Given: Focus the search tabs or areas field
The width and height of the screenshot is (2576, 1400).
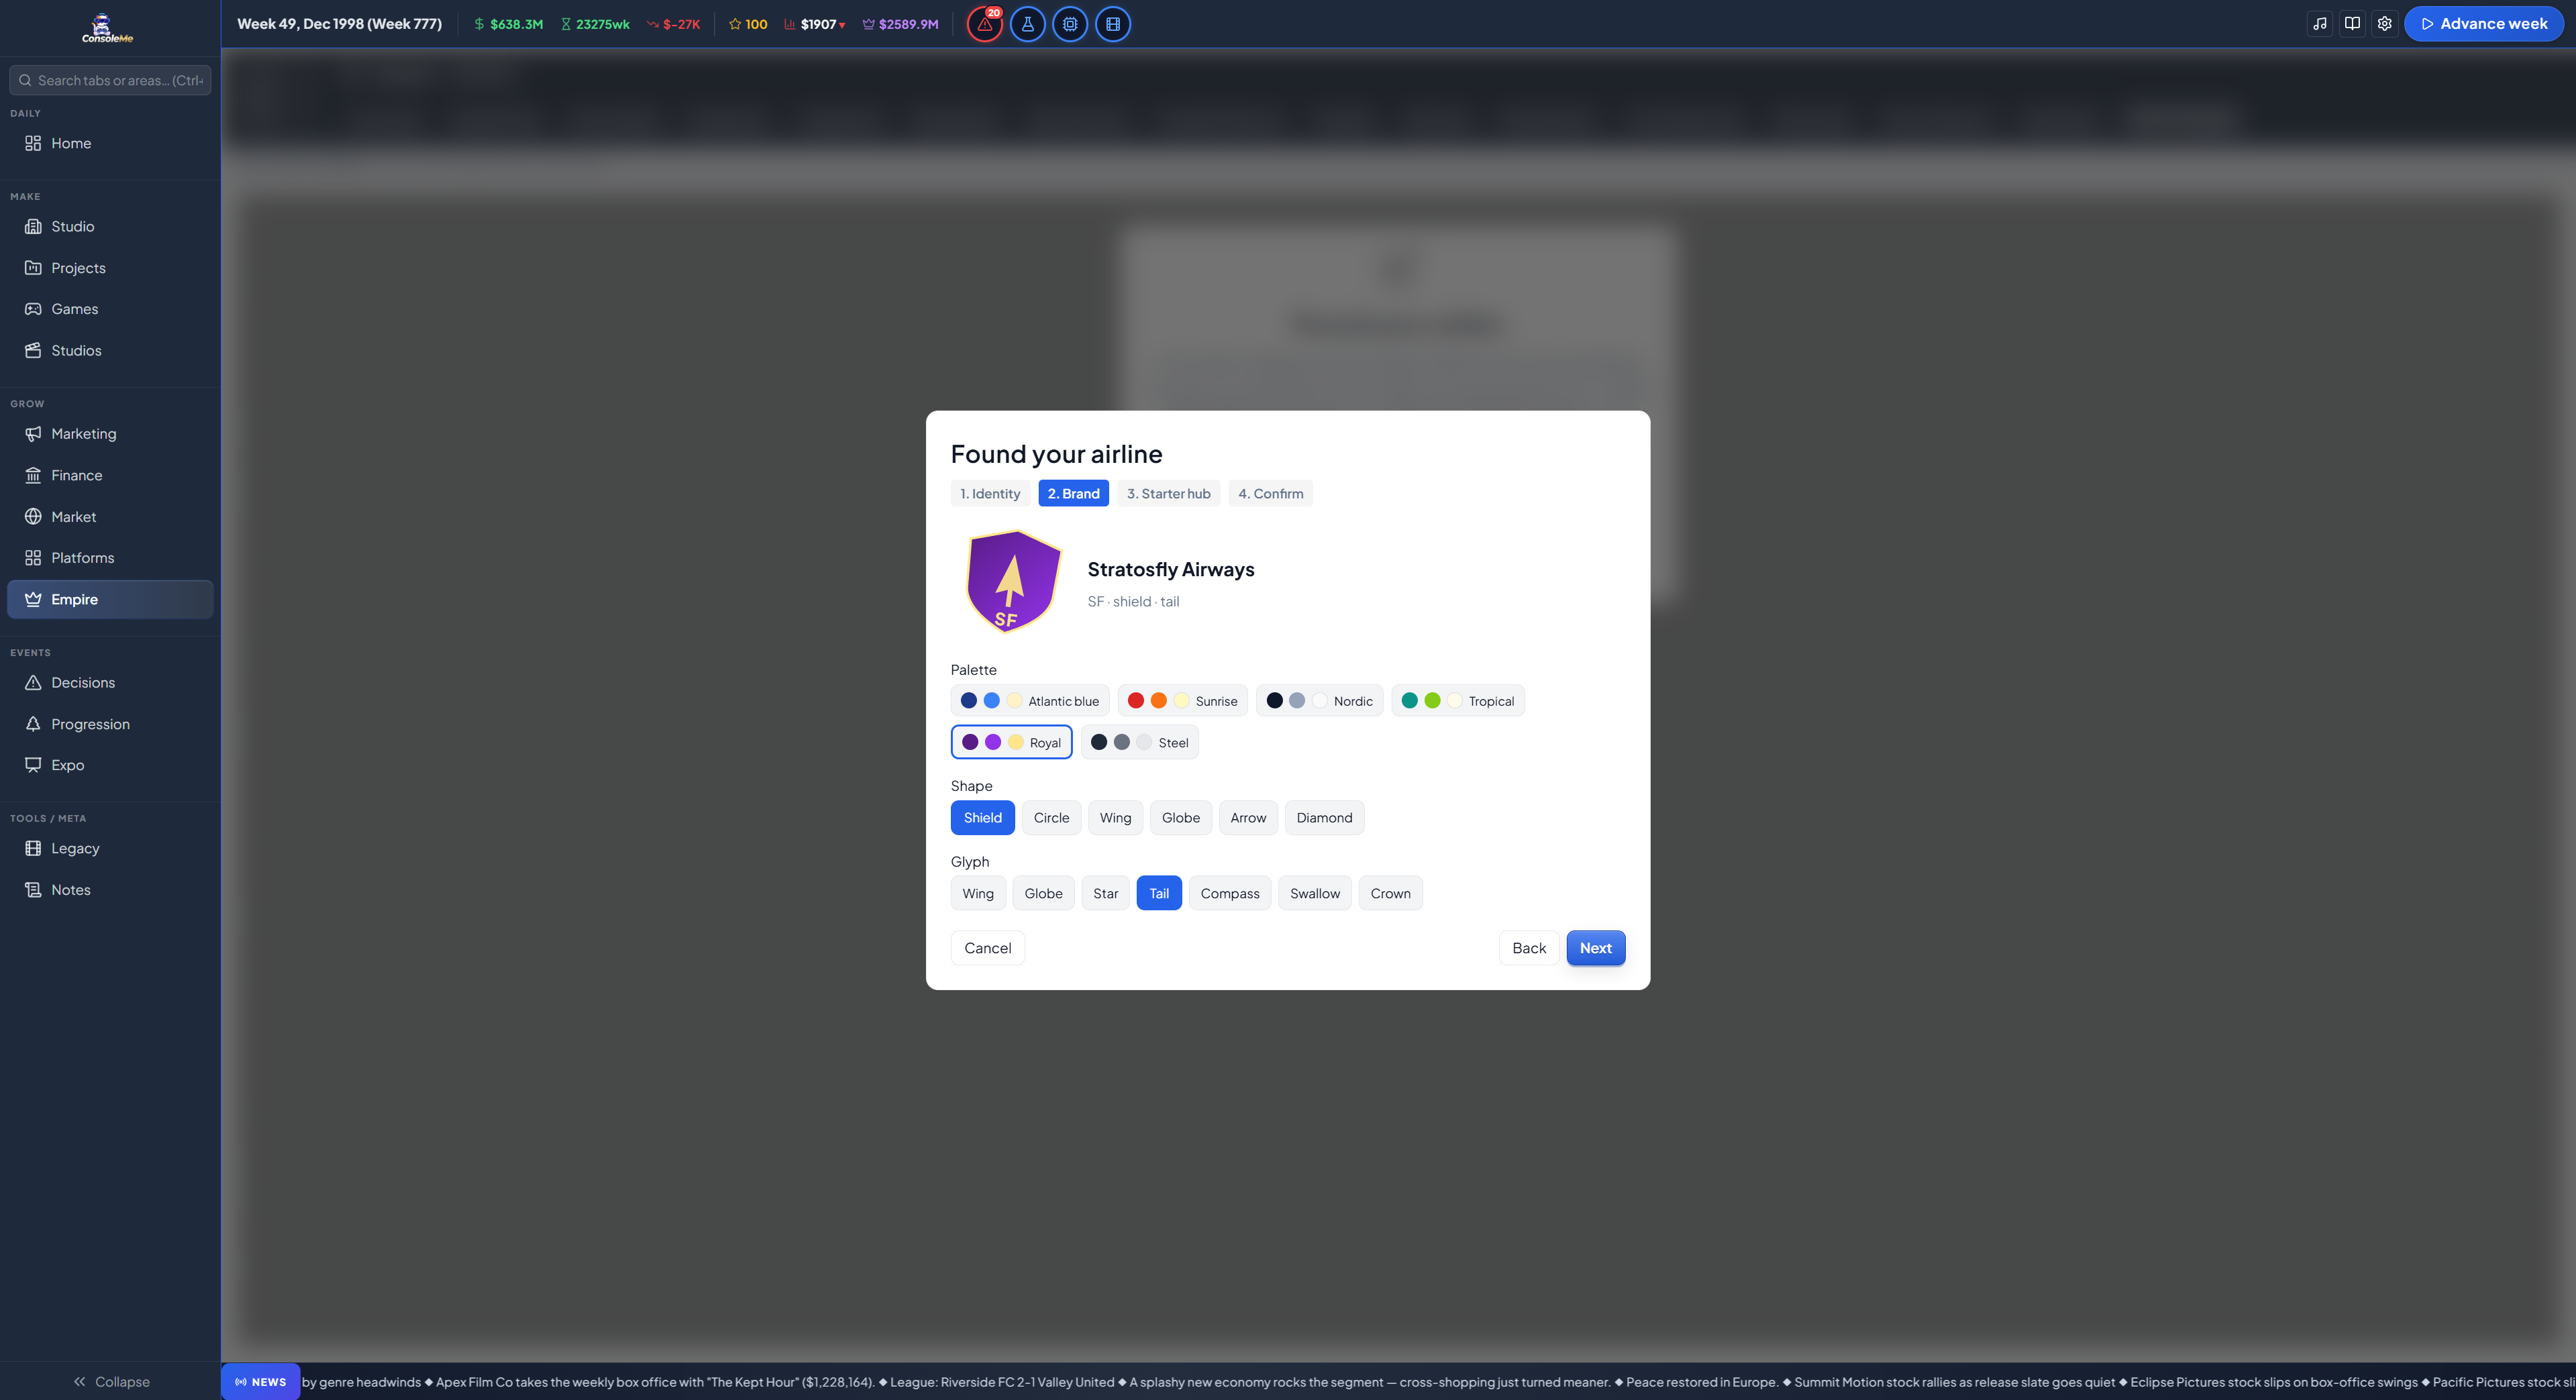Looking at the screenshot, I should [110, 80].
